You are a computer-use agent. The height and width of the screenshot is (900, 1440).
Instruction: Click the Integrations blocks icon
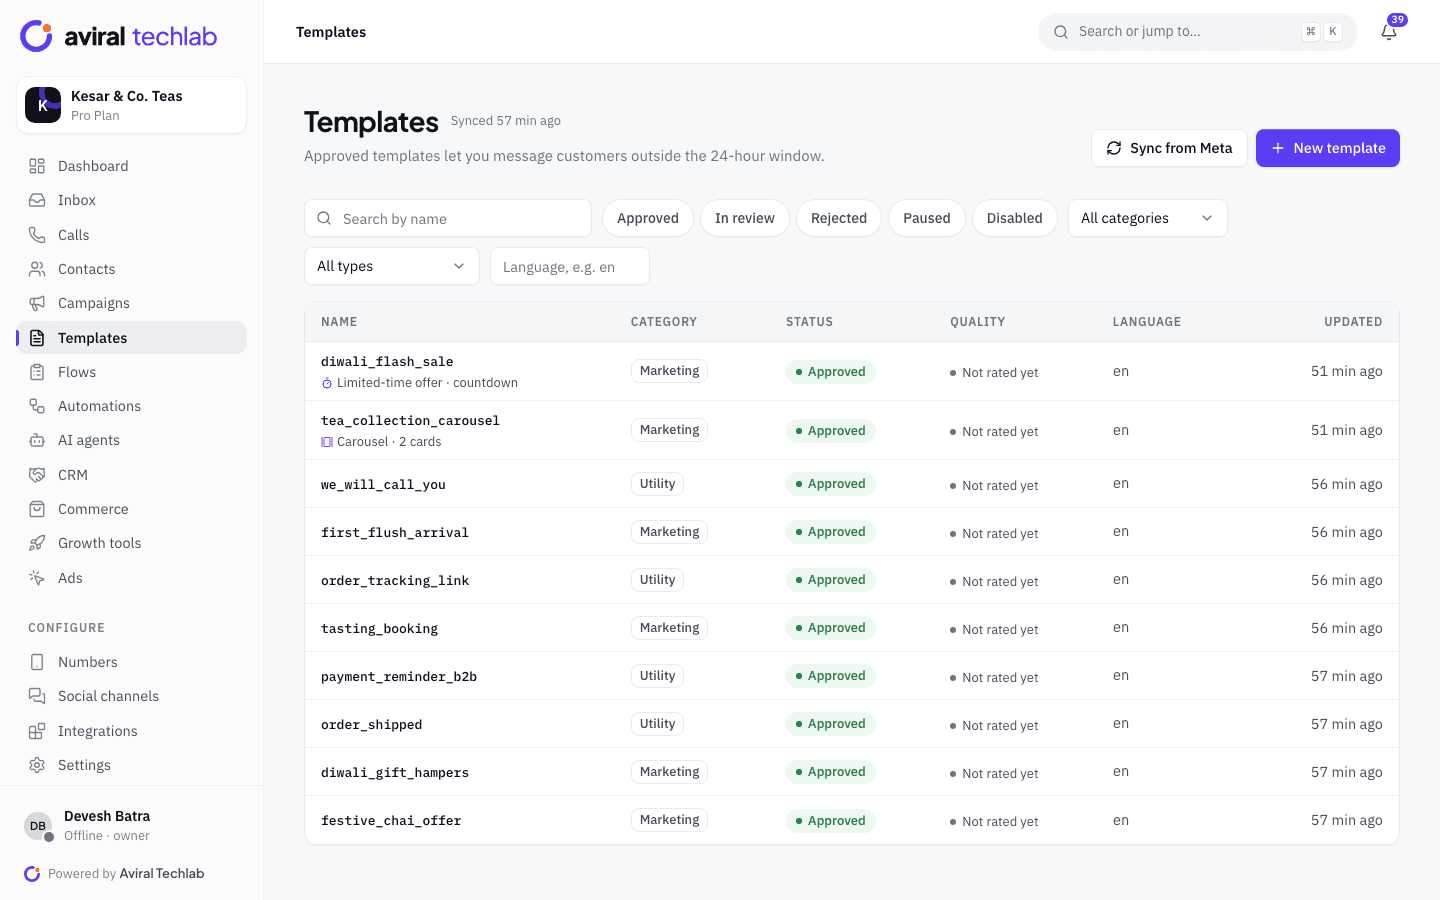point(37,731)
